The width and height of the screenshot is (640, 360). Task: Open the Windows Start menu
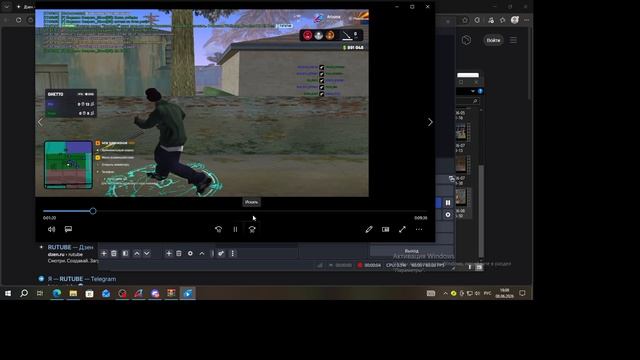tap(8, 293)
